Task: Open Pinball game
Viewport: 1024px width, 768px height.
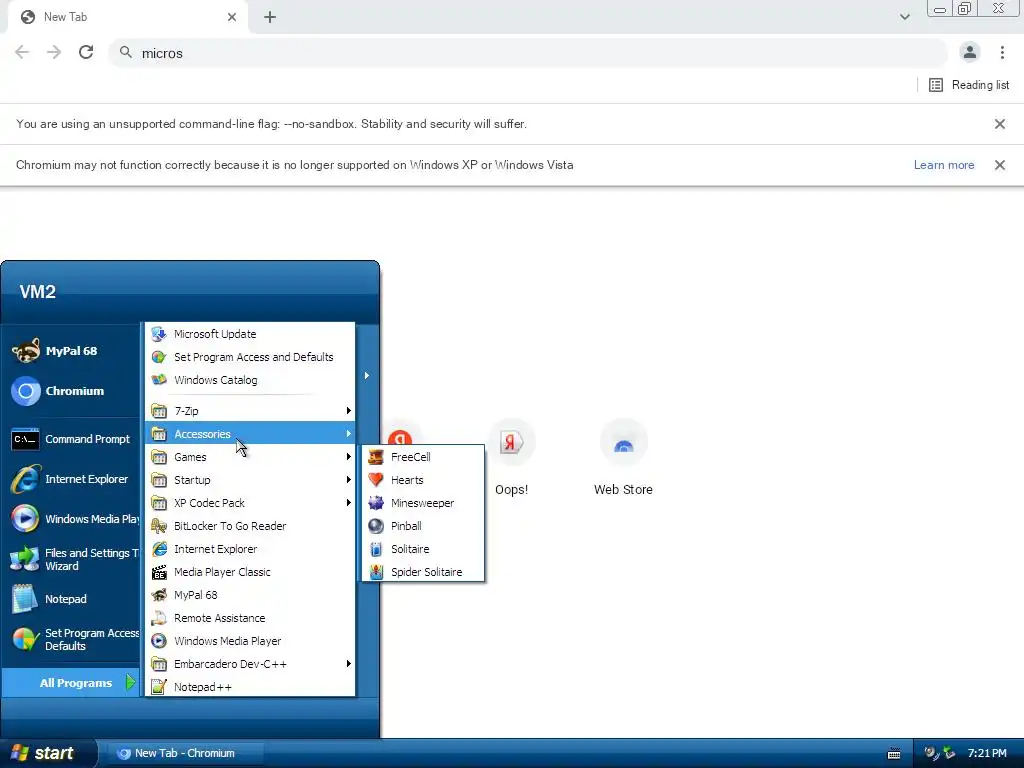Action: tap(423, 526)
